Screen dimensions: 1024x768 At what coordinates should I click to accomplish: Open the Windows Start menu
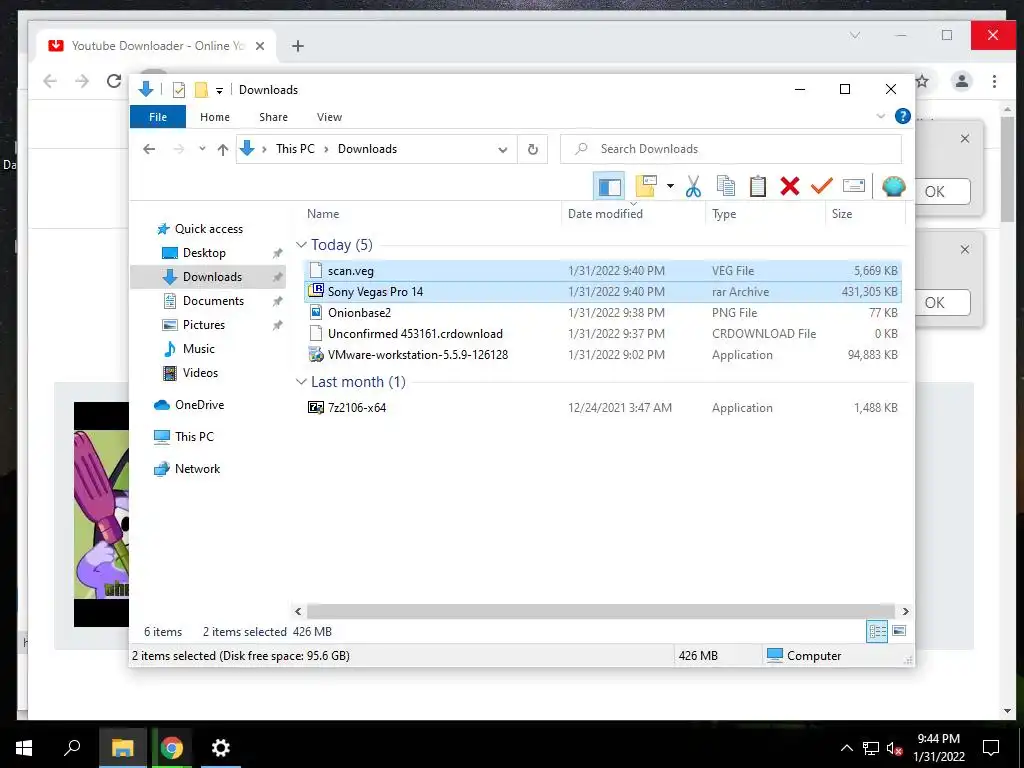(24, 747)
